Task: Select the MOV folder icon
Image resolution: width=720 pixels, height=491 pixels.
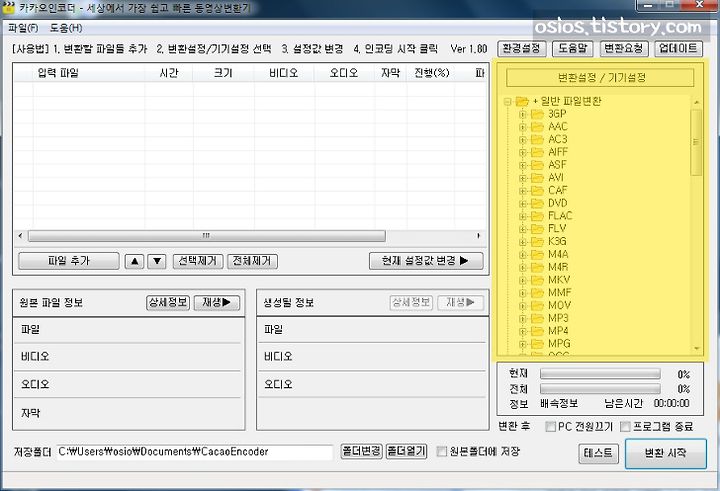Action: (537, 305)
